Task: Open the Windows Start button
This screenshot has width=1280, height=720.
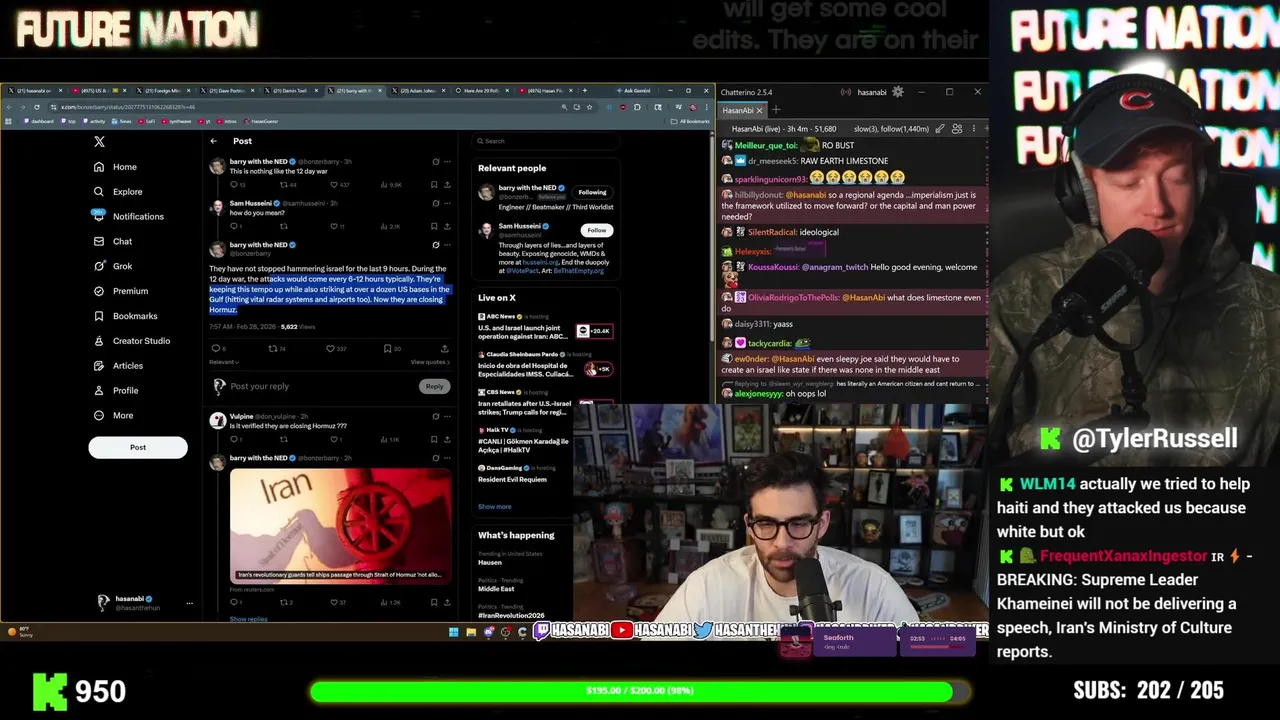Action: point(453,632)
